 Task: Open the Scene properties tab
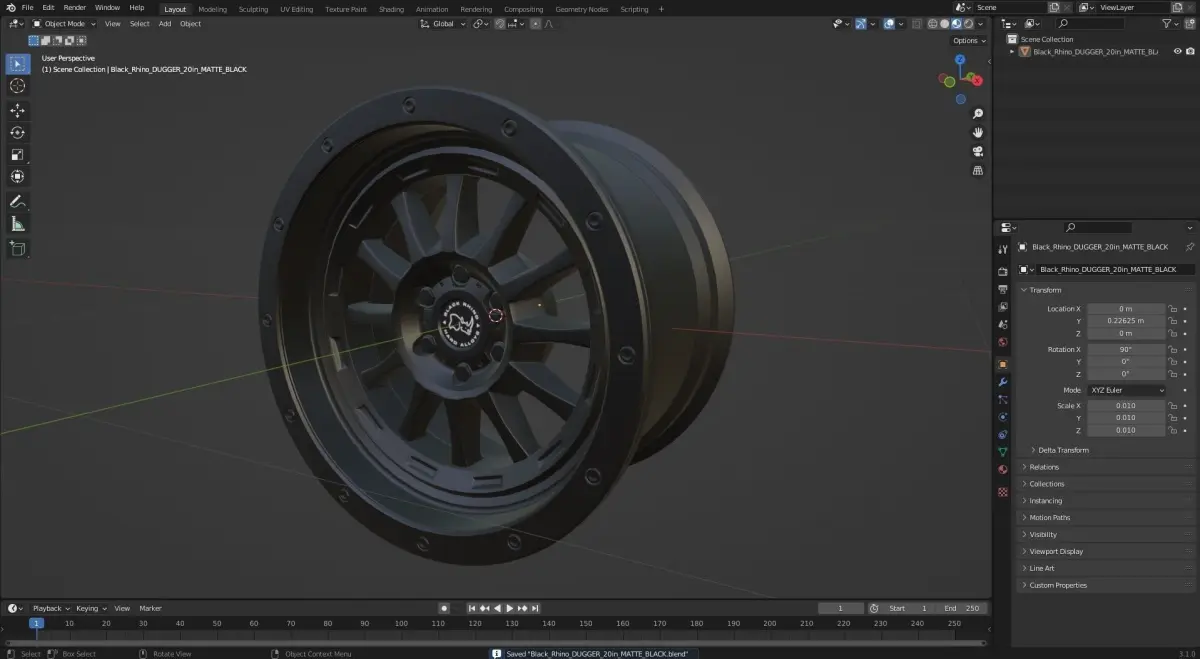coord(1003,325)
